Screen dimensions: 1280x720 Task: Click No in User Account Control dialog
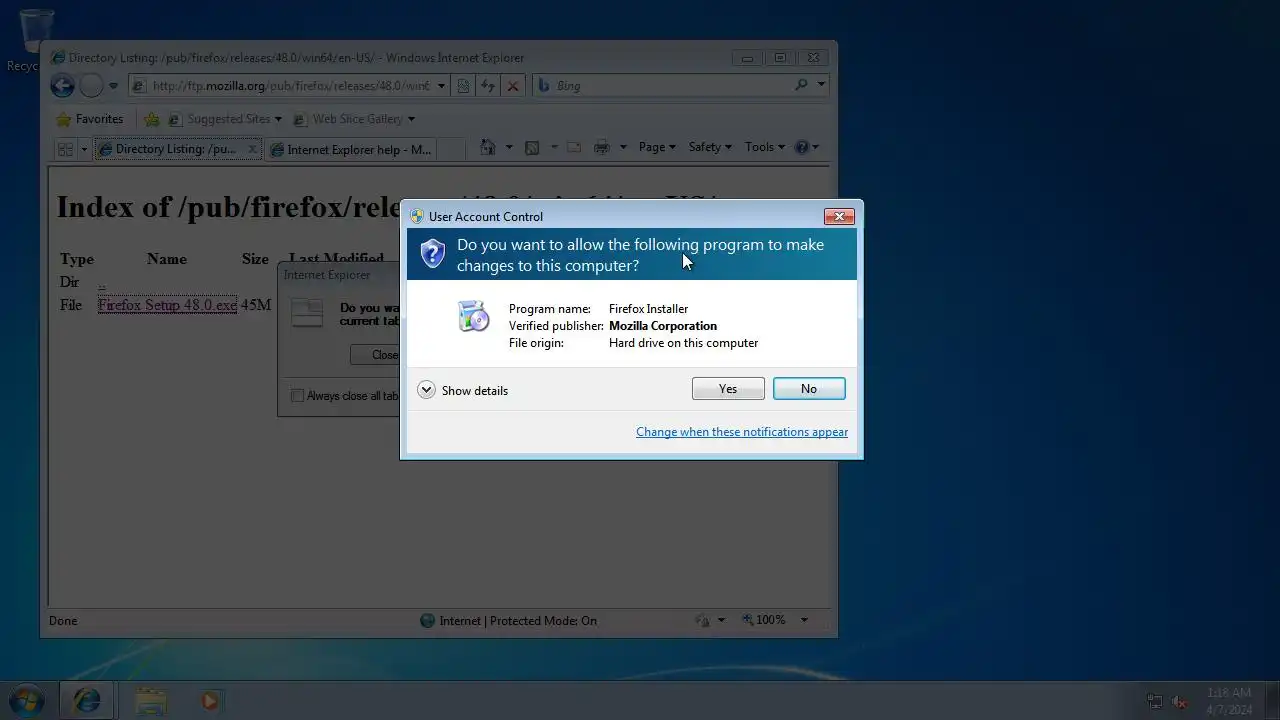point(809,389)
